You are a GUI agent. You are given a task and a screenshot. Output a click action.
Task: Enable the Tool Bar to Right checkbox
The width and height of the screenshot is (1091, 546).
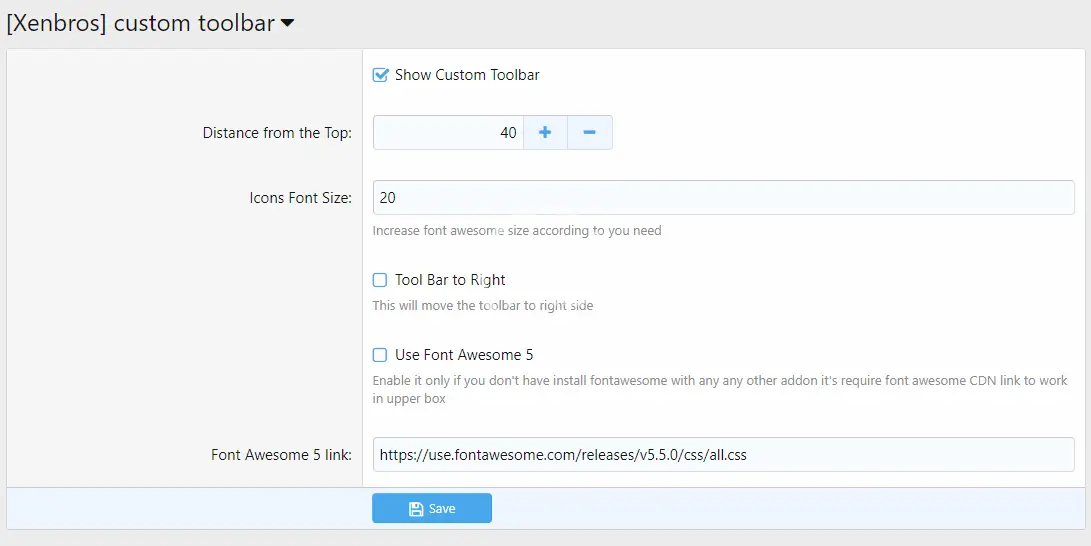pyautogui.click(x=380, y=280)
